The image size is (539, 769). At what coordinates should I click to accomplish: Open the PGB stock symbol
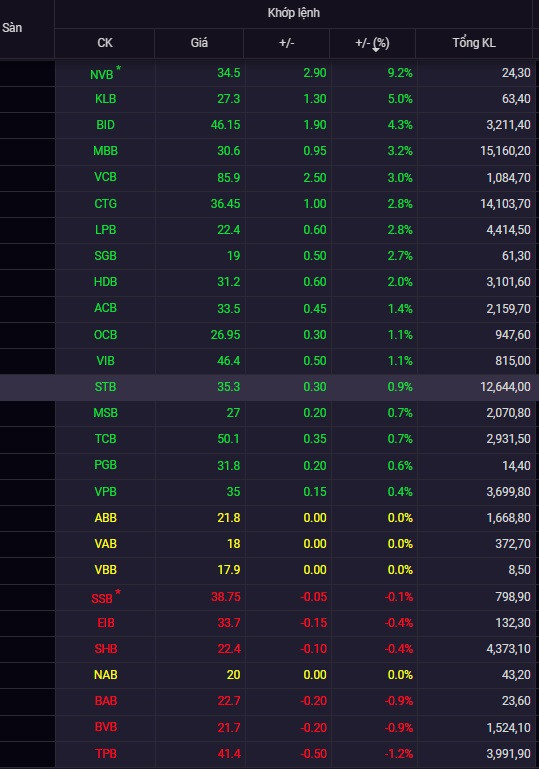[x=105, y=465]
